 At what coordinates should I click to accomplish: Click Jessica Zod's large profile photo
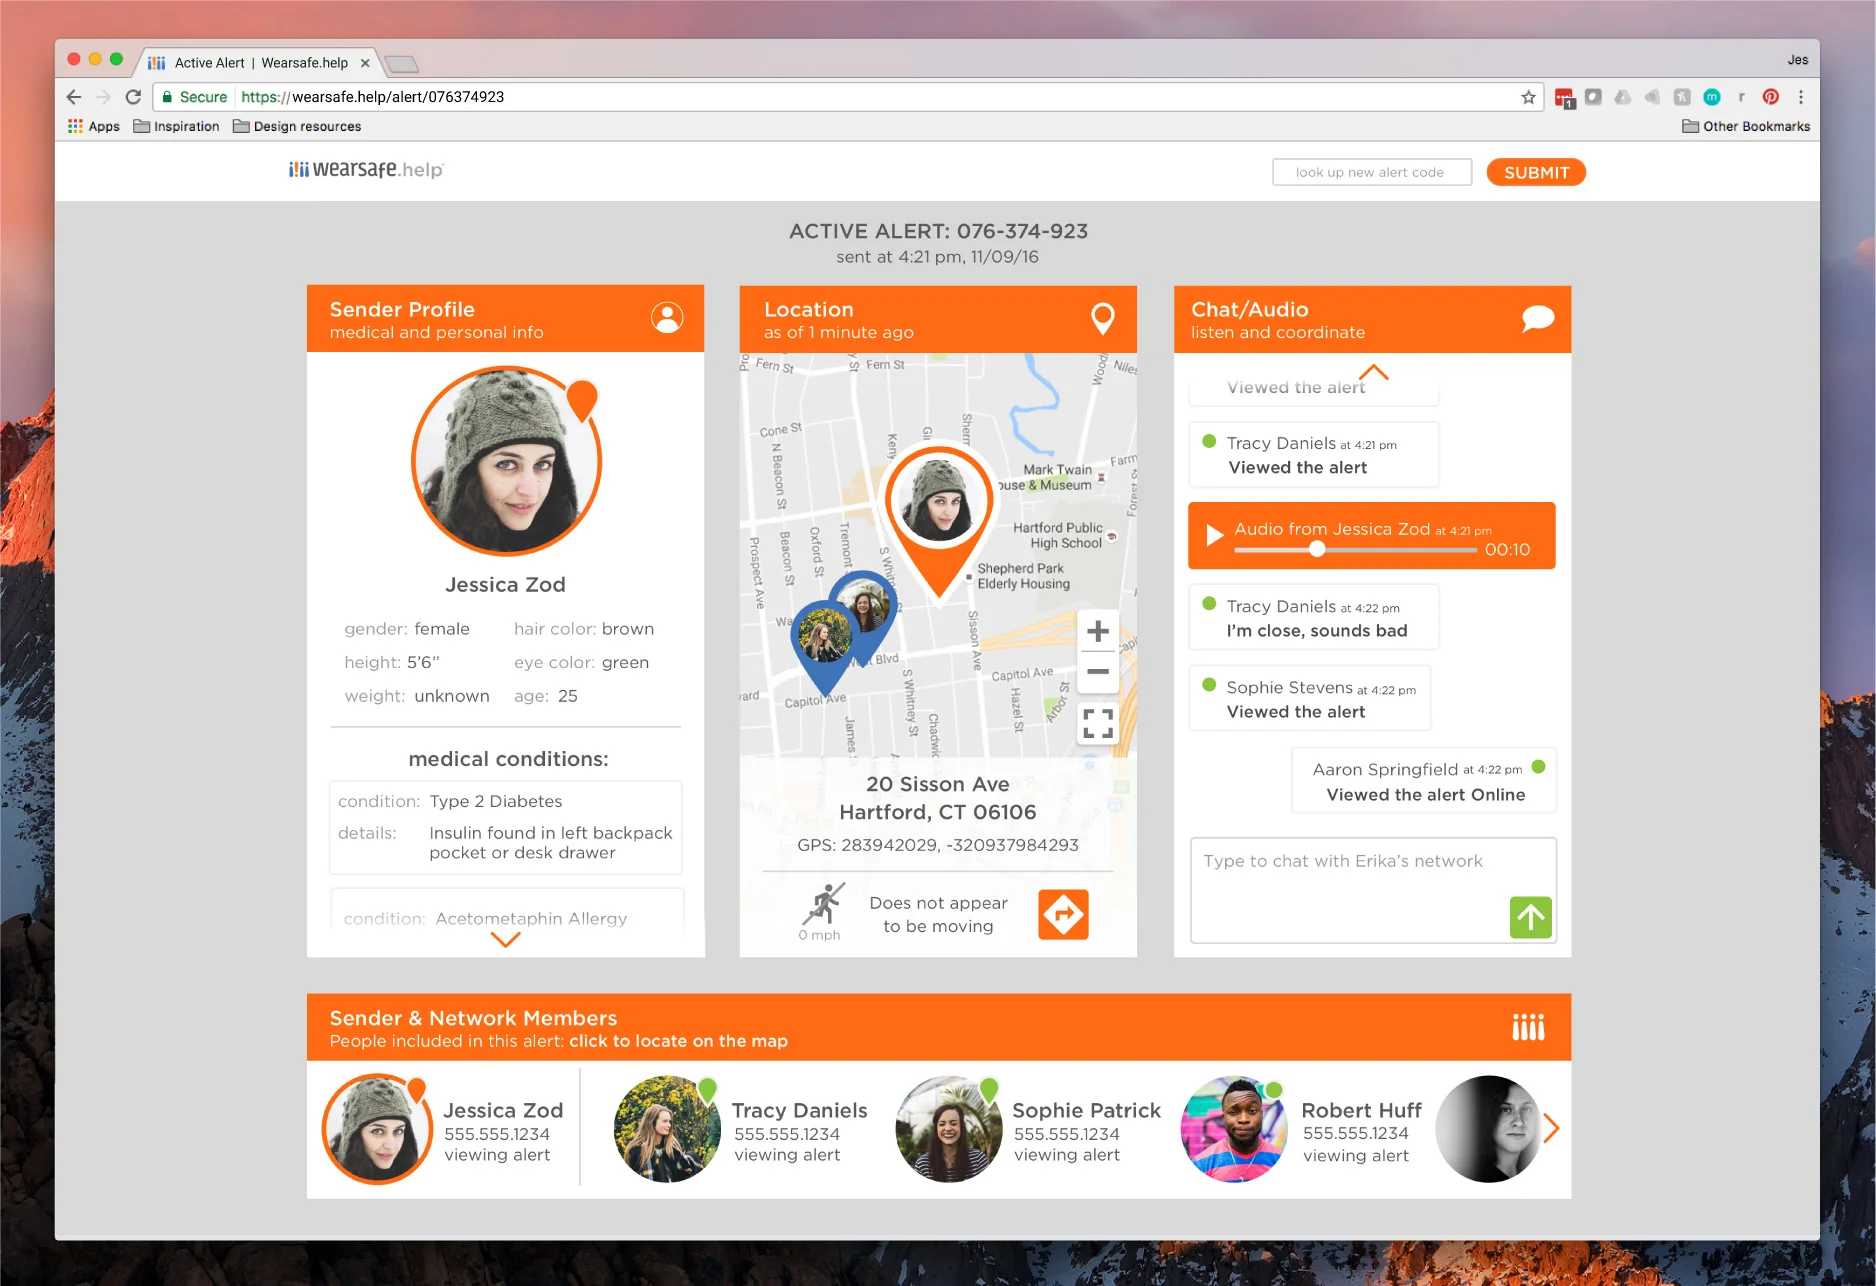coord(506,461)
